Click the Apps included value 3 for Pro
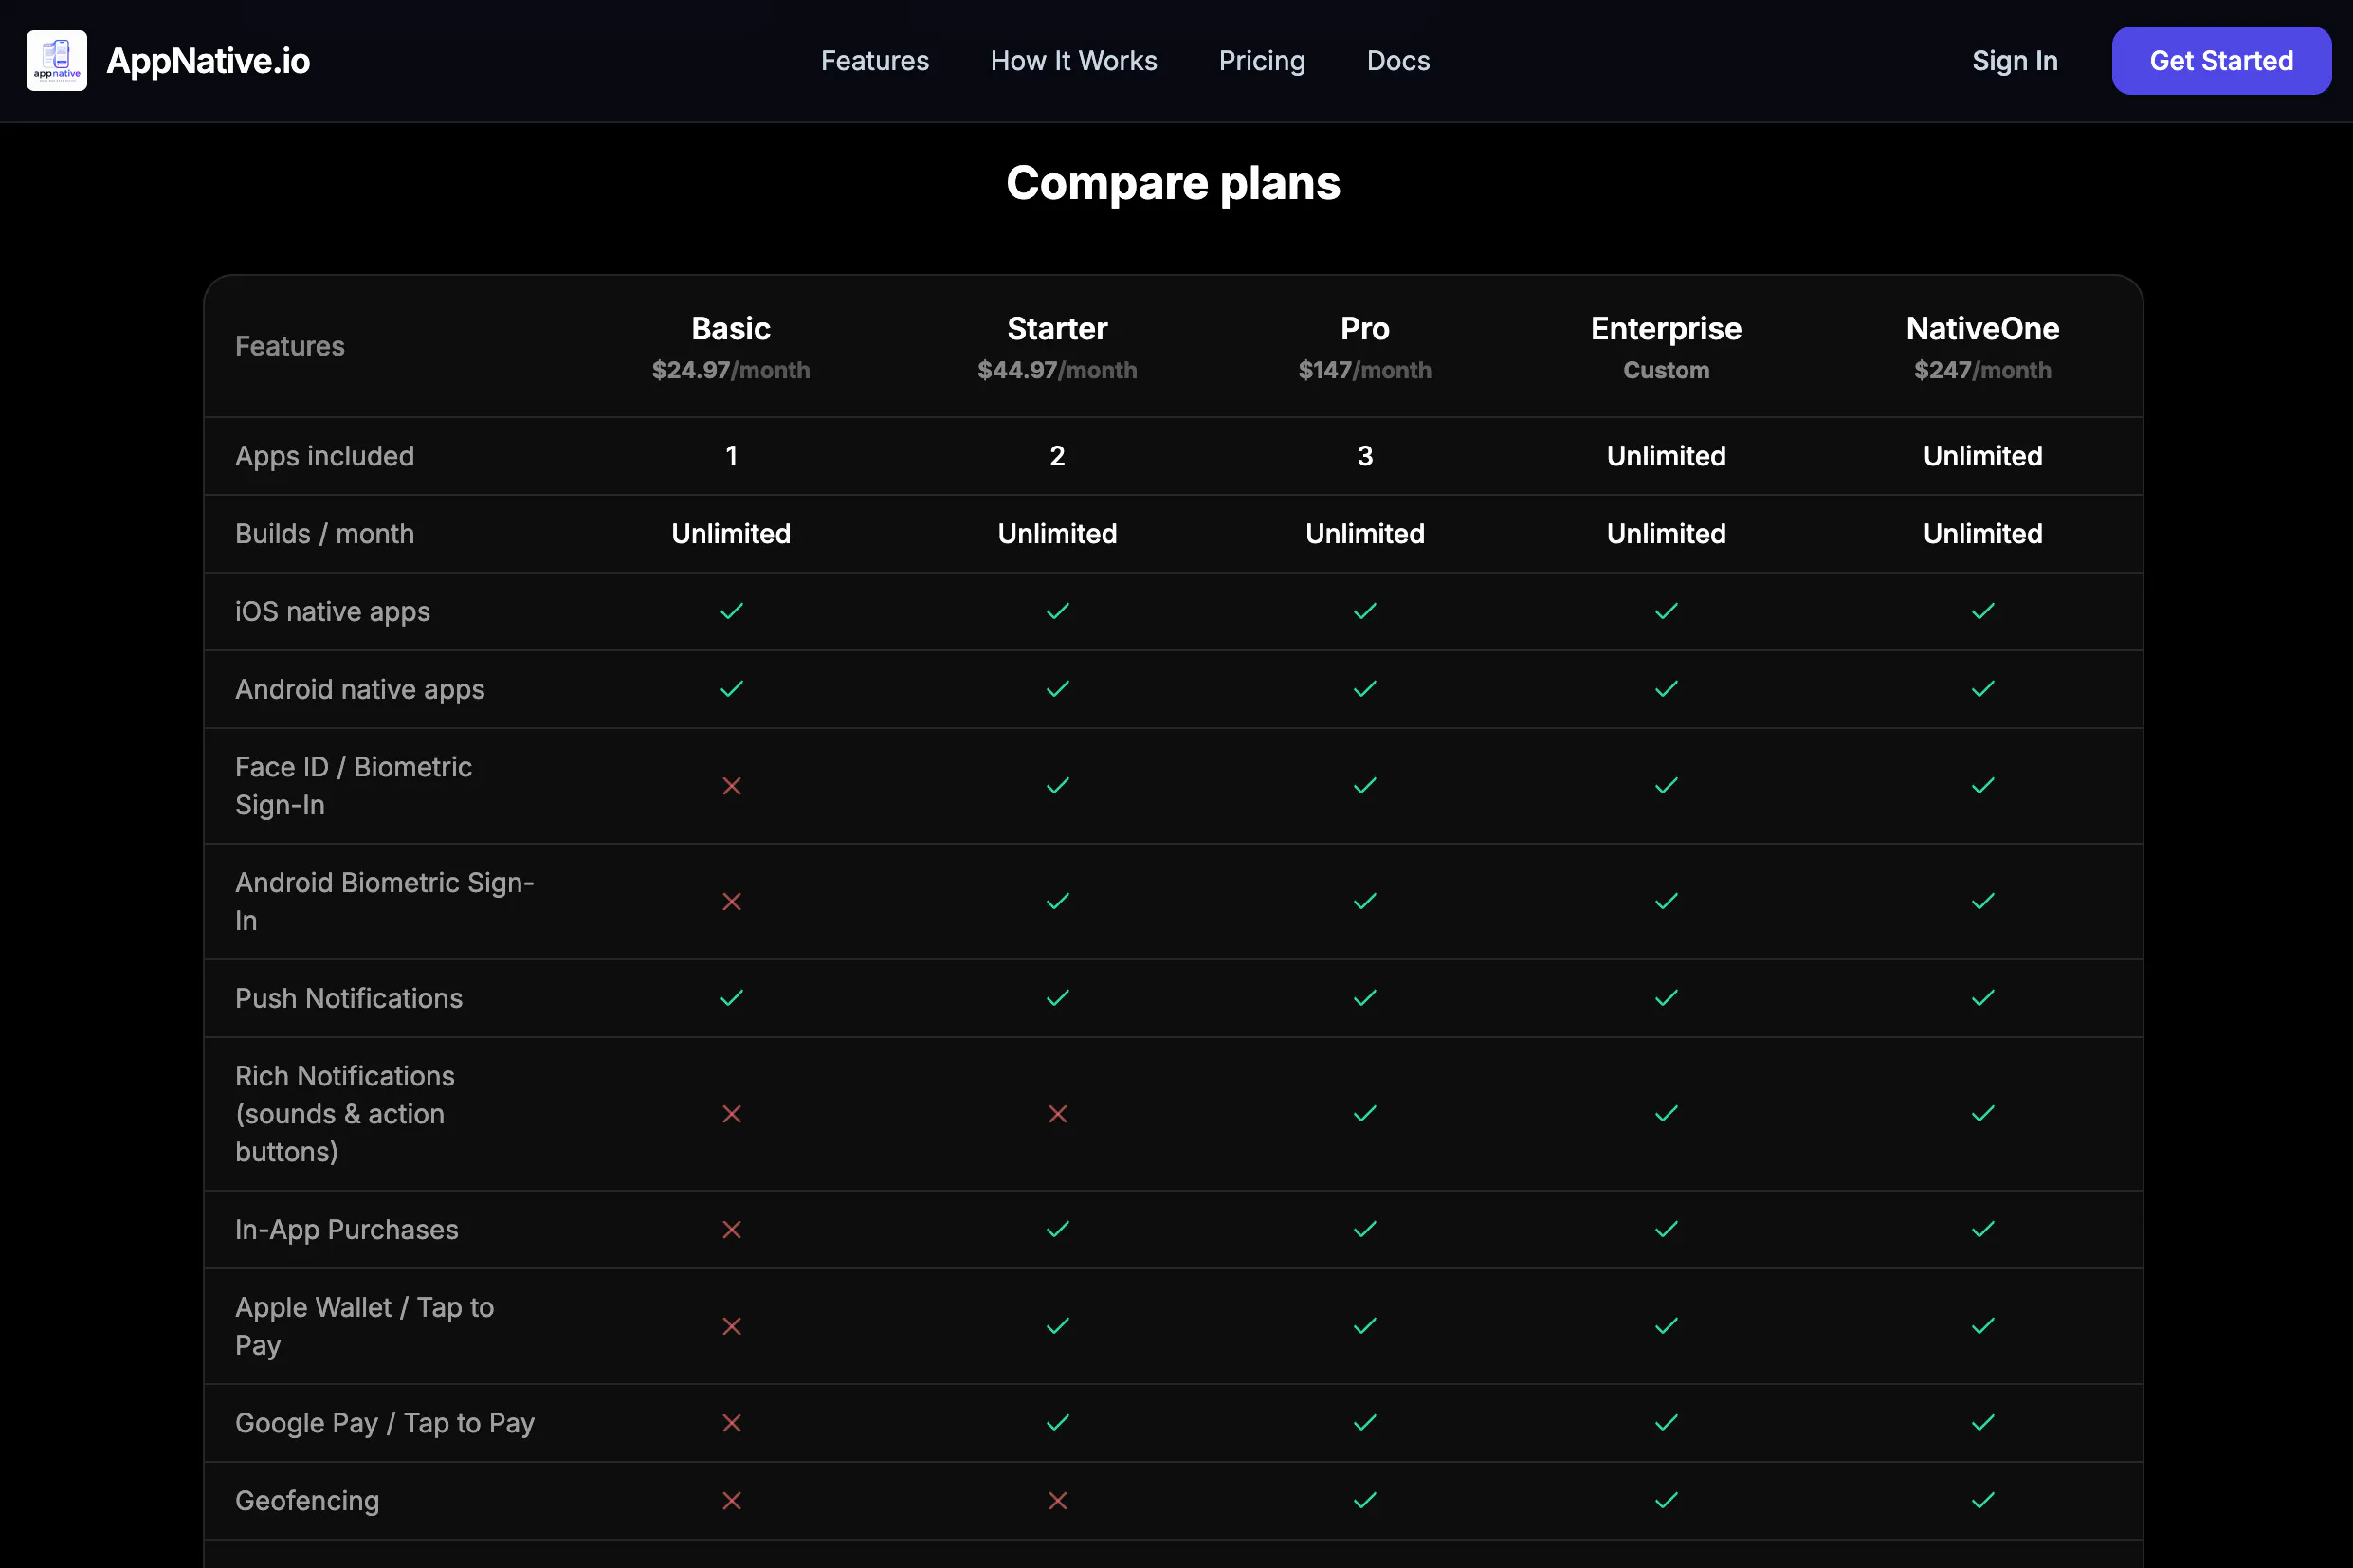The height and width of the screenshot is (1568, 2353). [x=1364, y=457]
